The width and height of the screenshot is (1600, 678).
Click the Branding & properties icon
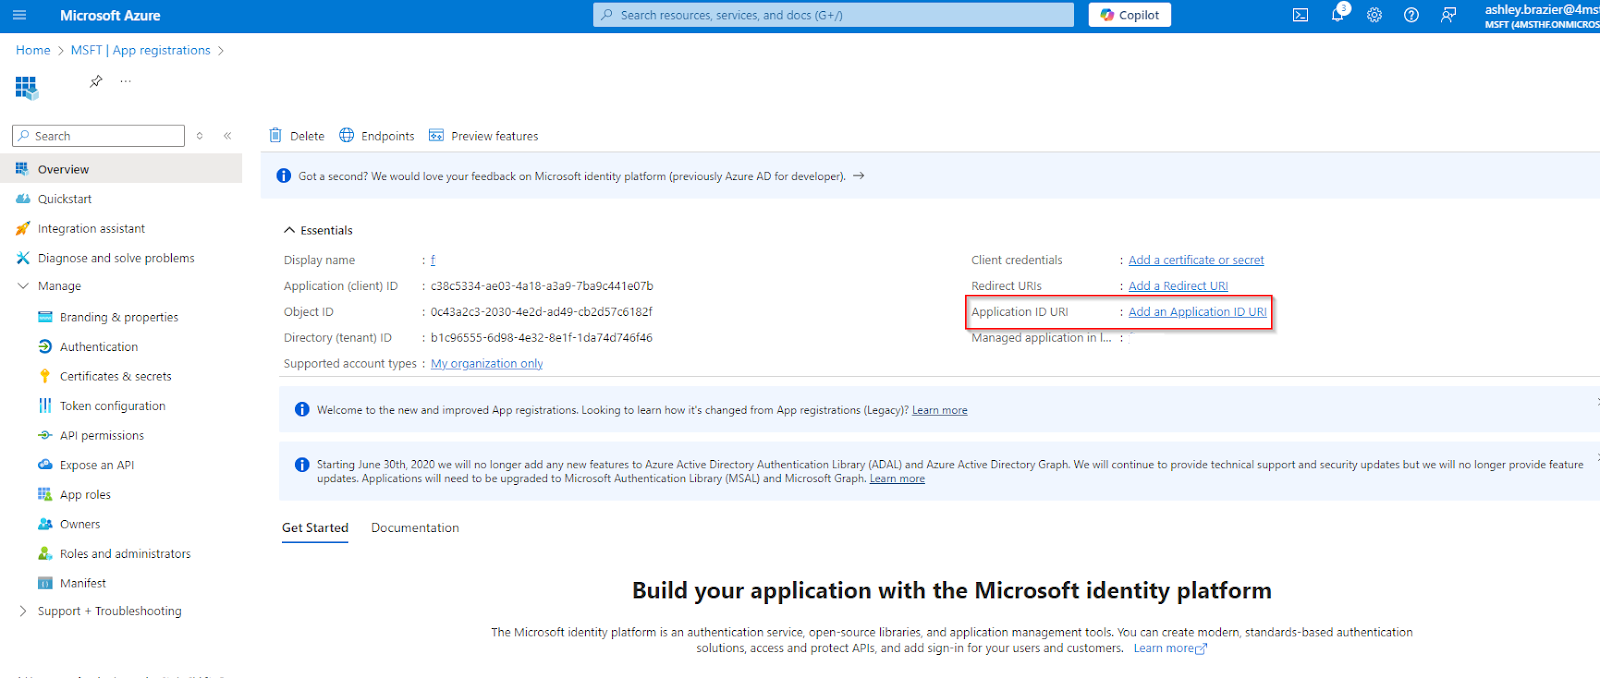(45, 317)
